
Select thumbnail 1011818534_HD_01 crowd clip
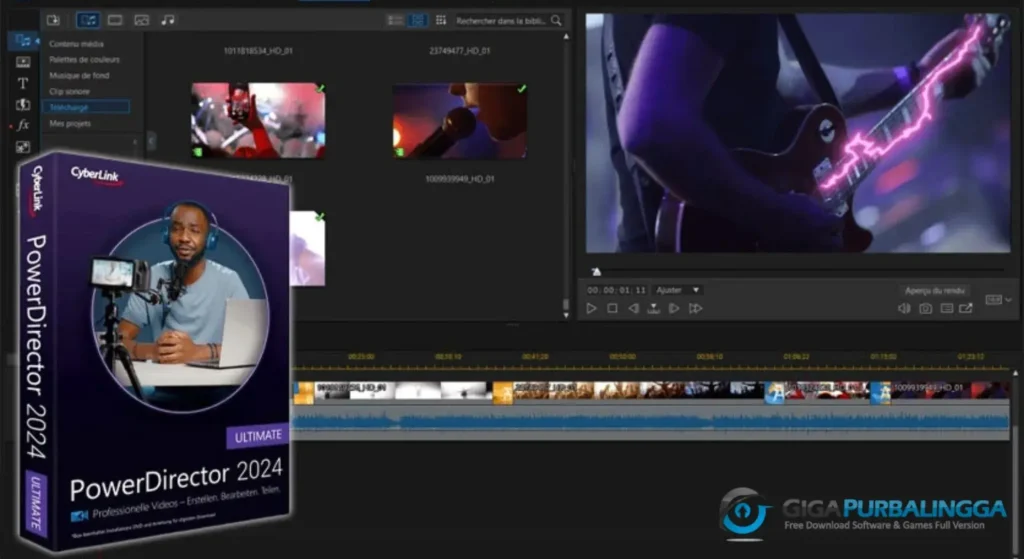tap(258, 120)
